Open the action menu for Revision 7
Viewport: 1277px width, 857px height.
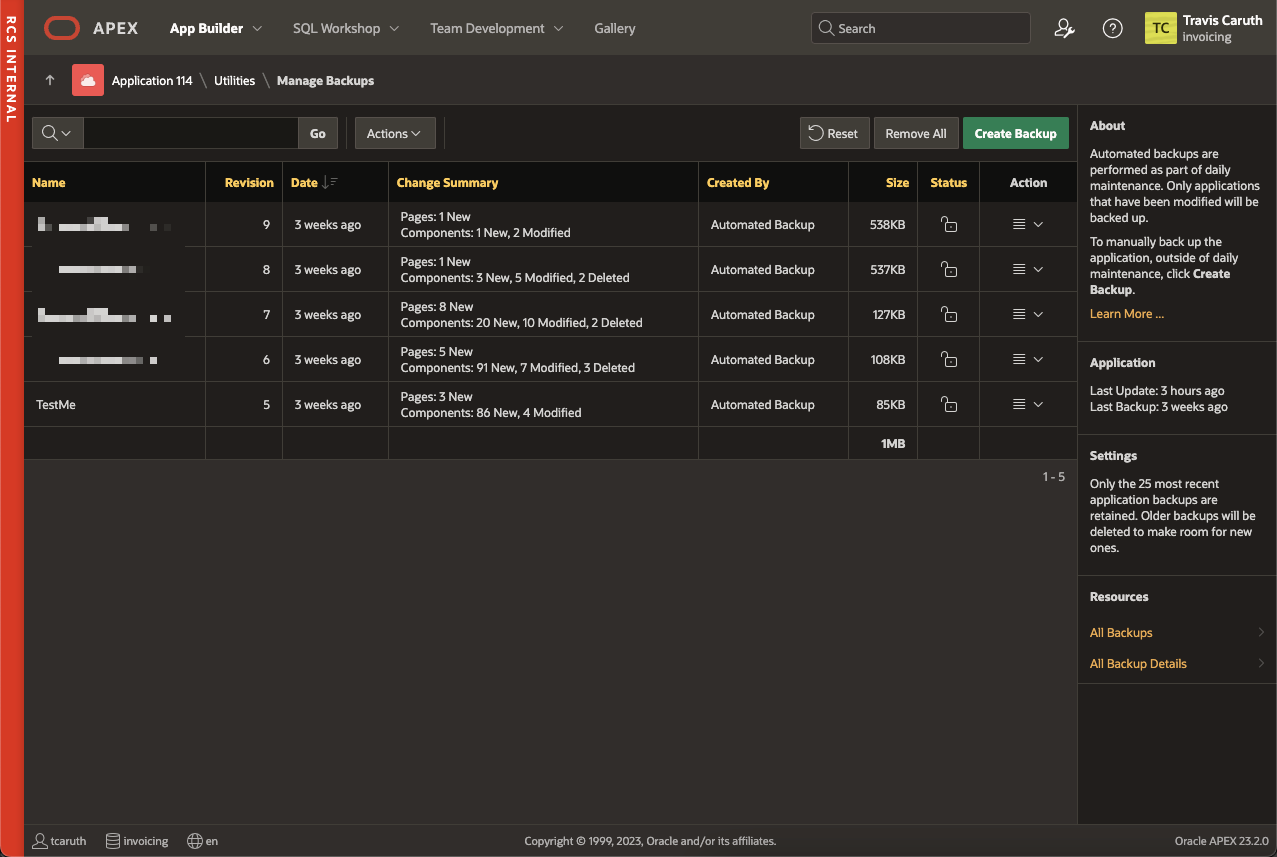1028,315
